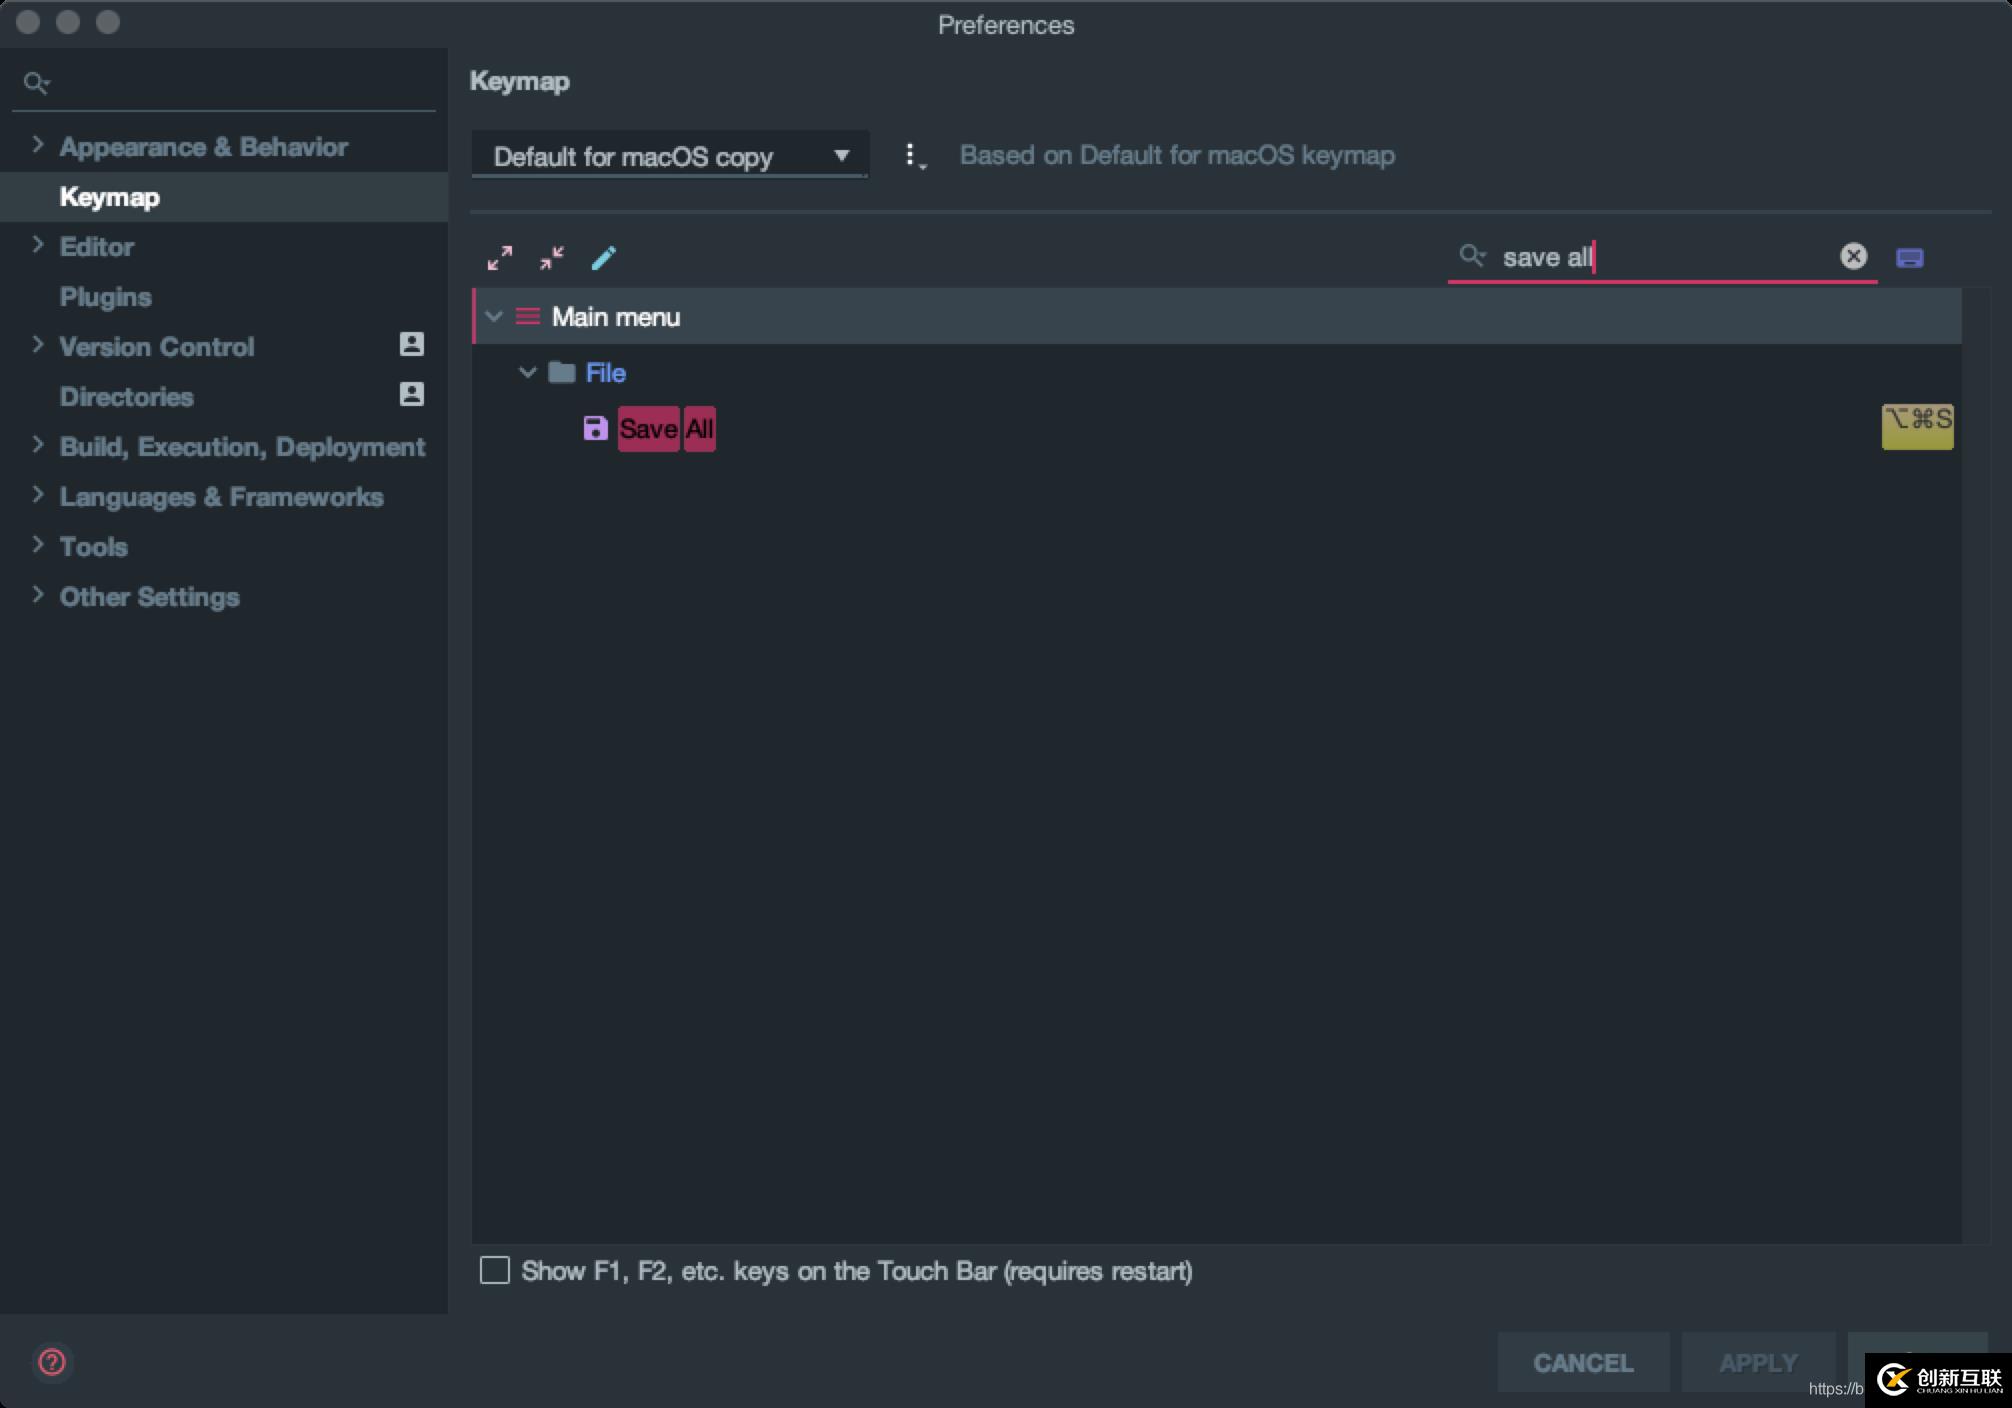The width and height of the screenshot is (2012, 1408).
Task: Select the Editor section in sidebar
Action: (95, 246)
